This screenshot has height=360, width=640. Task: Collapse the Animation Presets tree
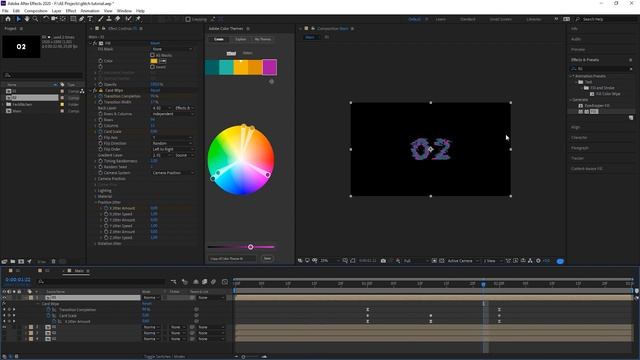point(571,76)
